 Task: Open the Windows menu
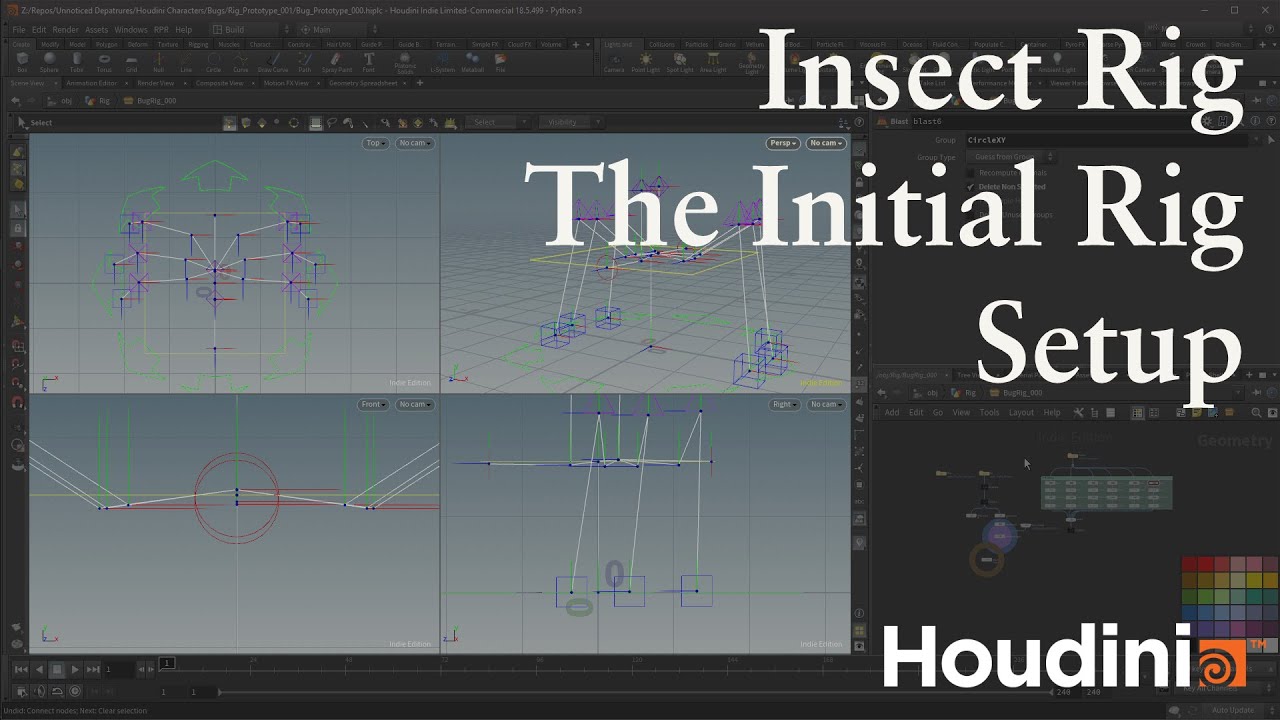[130, 30]
